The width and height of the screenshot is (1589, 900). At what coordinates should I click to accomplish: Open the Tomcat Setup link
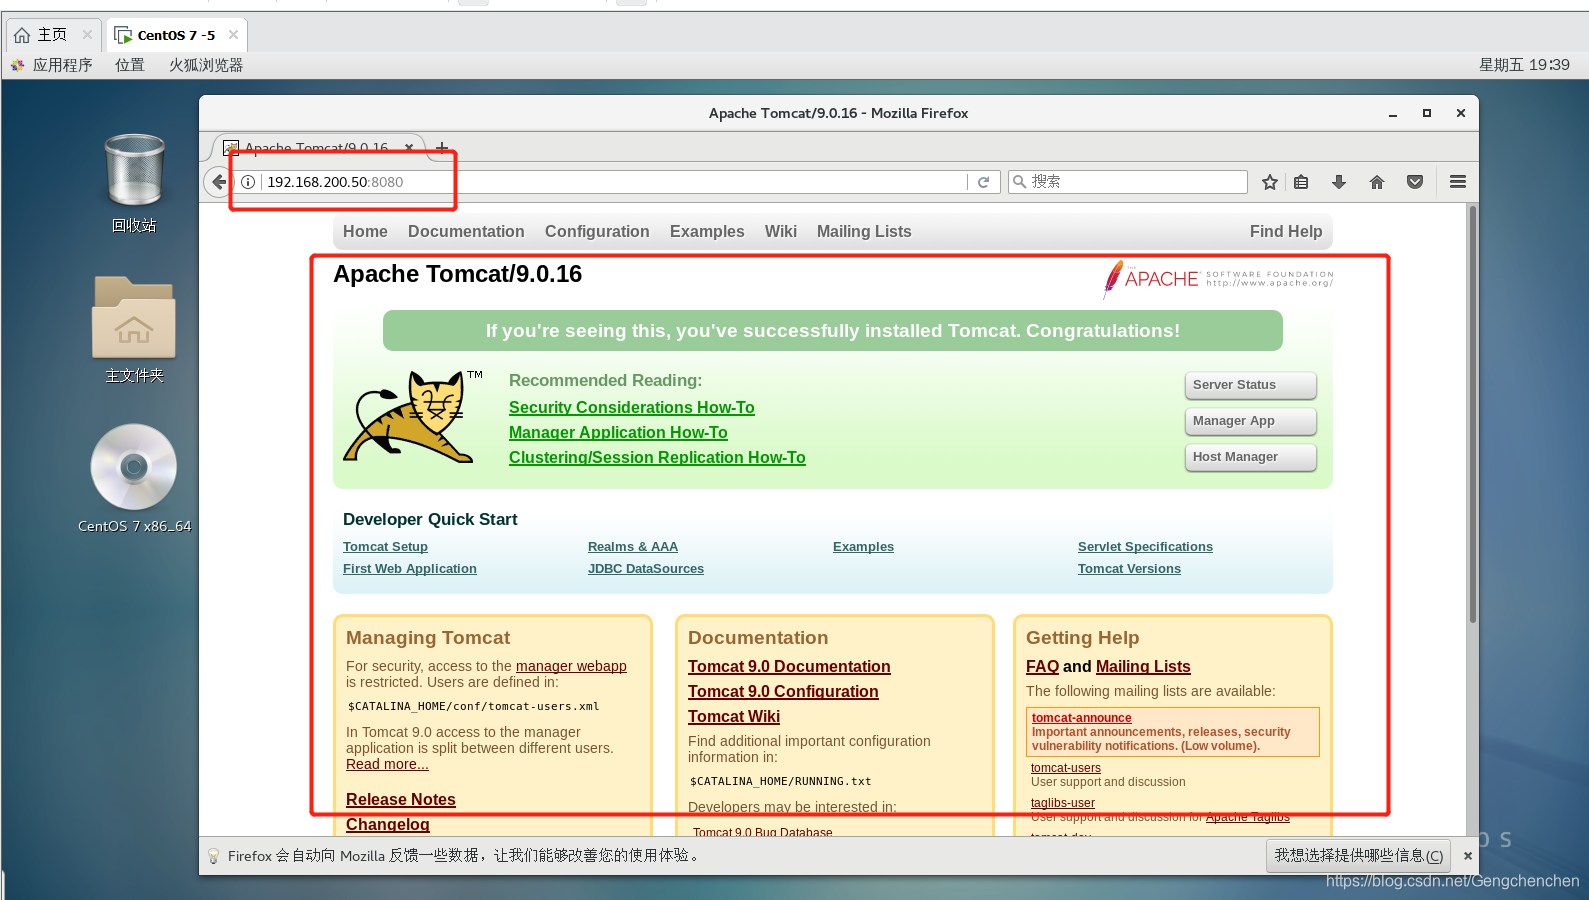(x=385, y=547)
